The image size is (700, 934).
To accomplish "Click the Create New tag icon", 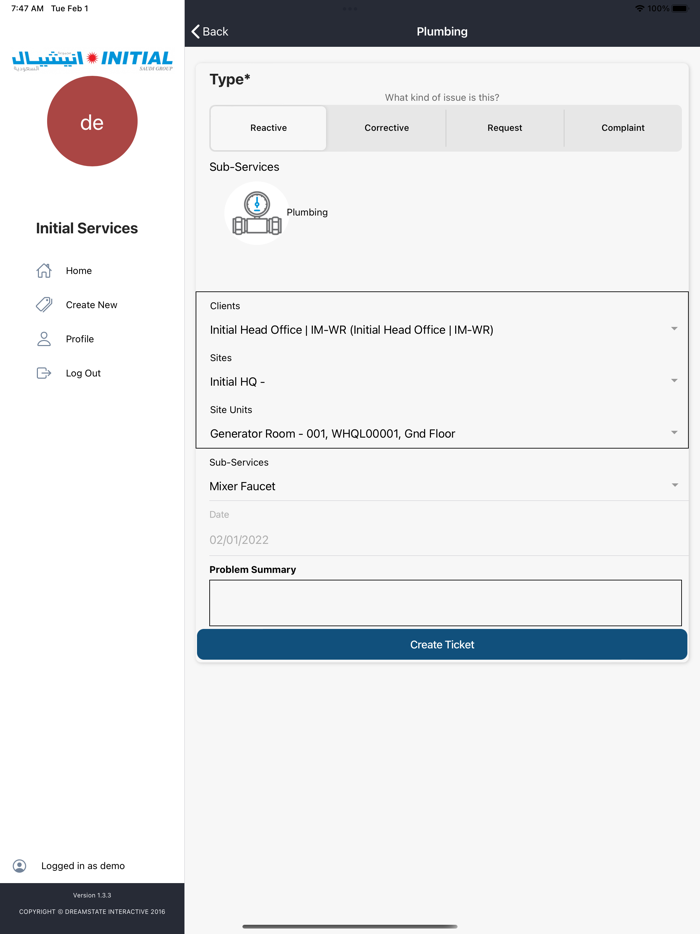I will (x=44, y=305).
